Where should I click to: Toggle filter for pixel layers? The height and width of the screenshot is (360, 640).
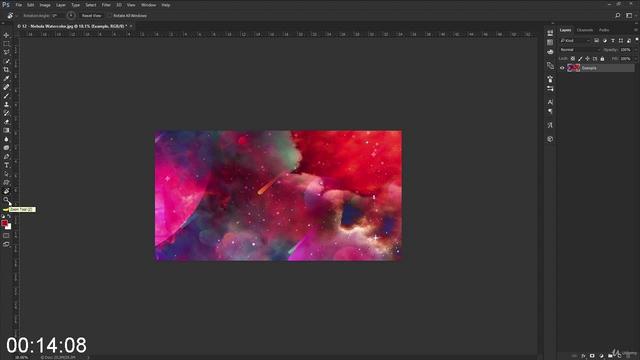point(596,40)
